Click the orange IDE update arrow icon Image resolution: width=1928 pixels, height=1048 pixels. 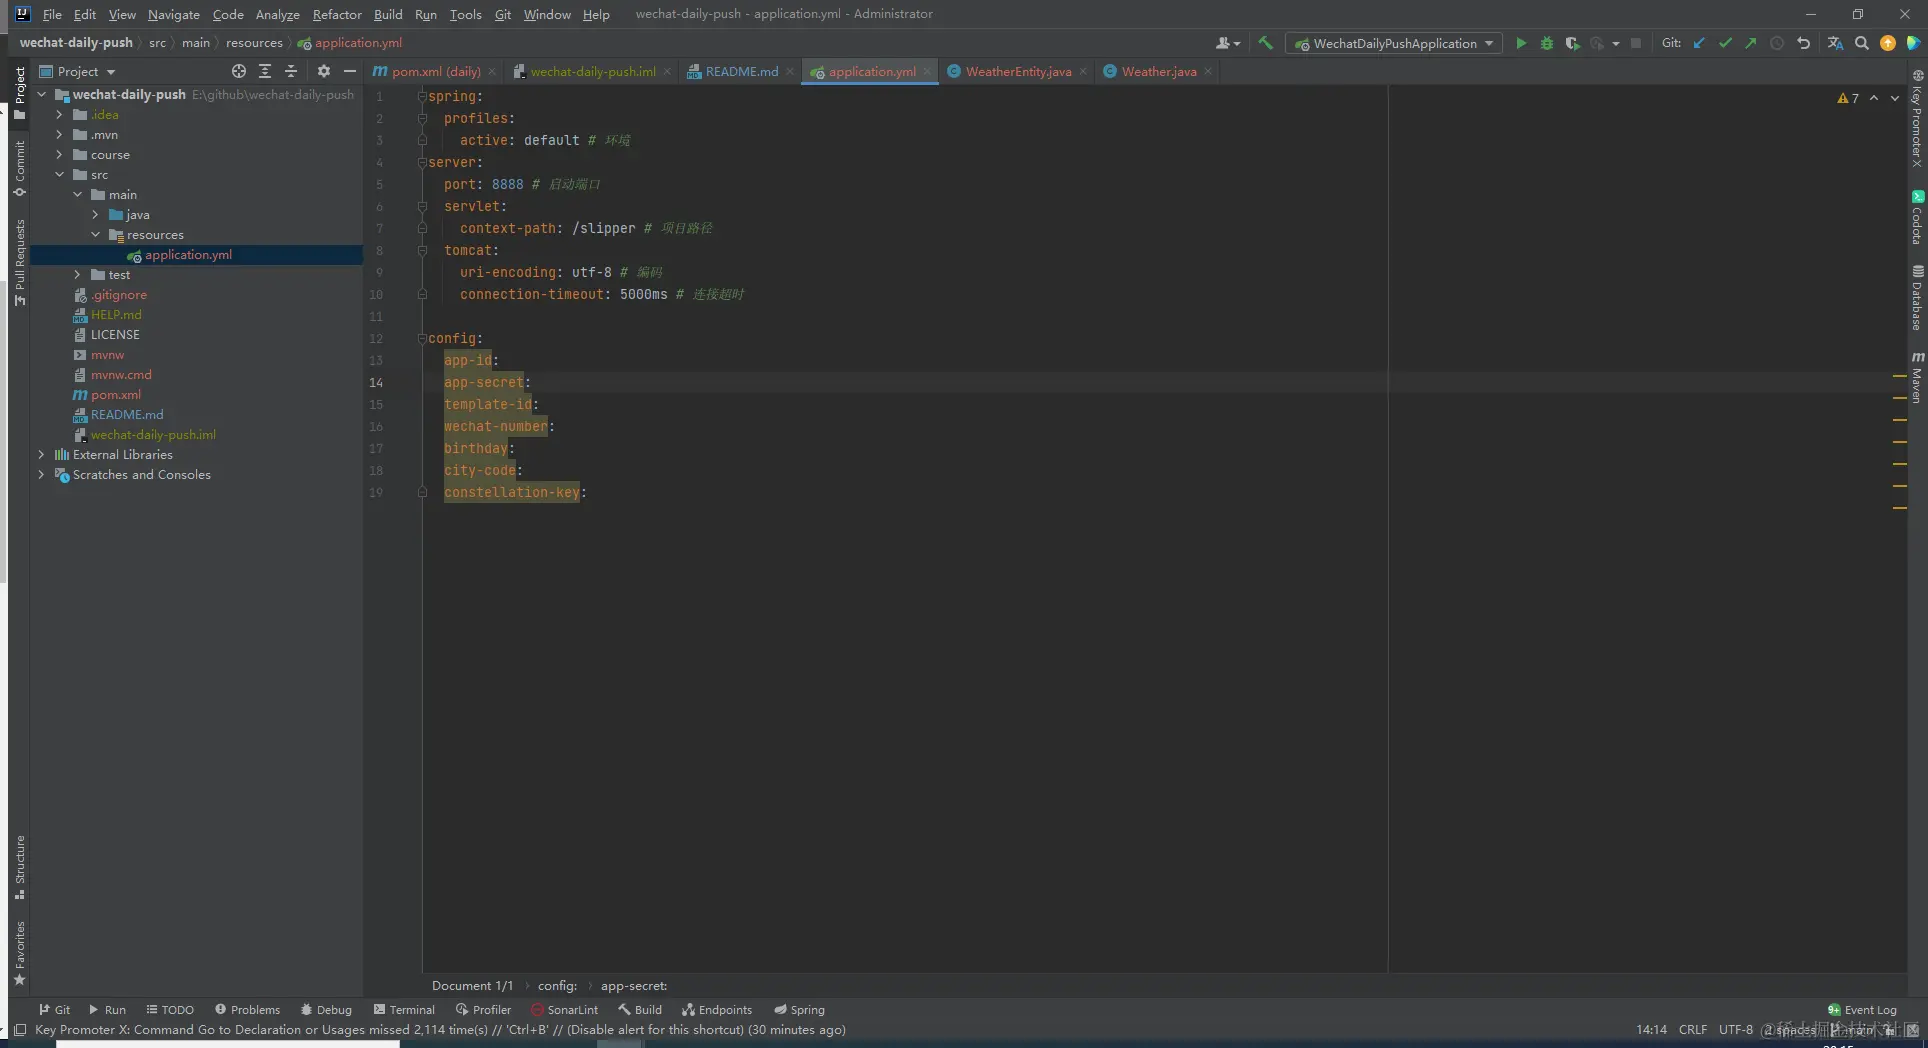click(x=1887, y=43)
